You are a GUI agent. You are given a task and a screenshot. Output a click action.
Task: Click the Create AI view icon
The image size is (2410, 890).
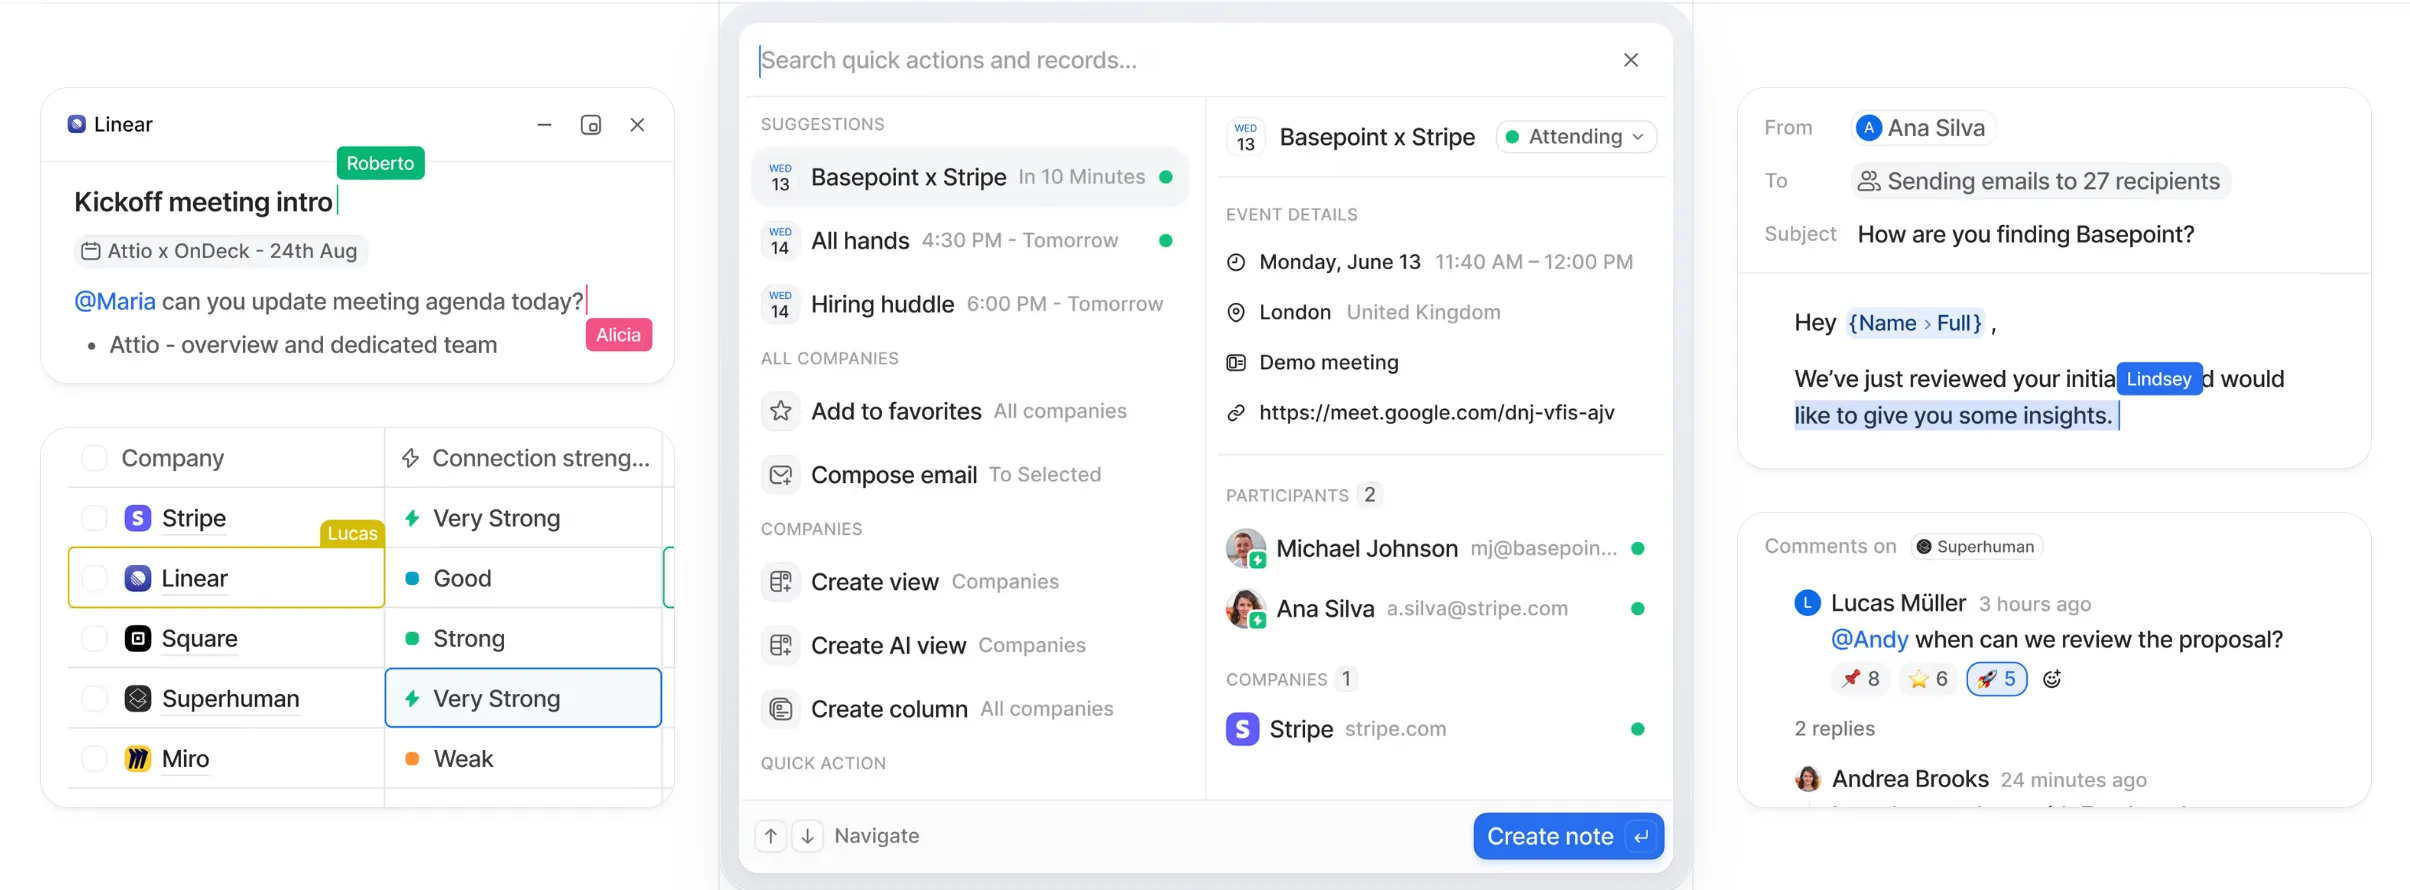pyautogui.click(x=781, y=645)
